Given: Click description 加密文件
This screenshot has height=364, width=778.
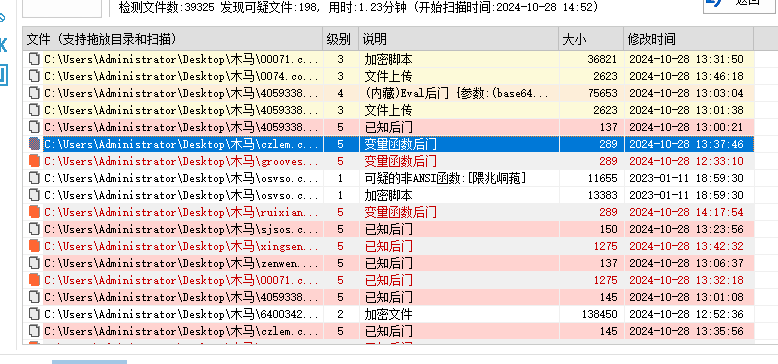Looking at the screenshot, I should [x=389, y=313].
